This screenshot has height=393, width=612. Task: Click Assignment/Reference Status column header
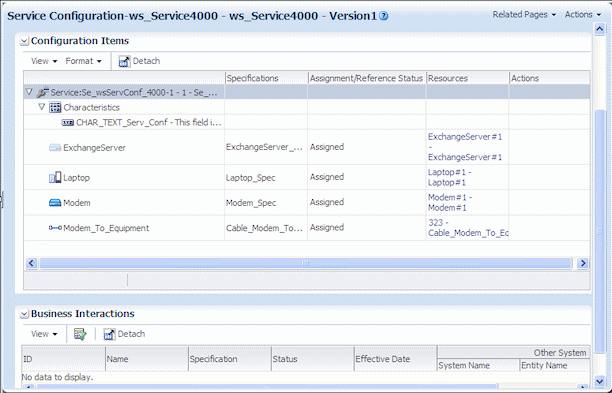(366, 78)
